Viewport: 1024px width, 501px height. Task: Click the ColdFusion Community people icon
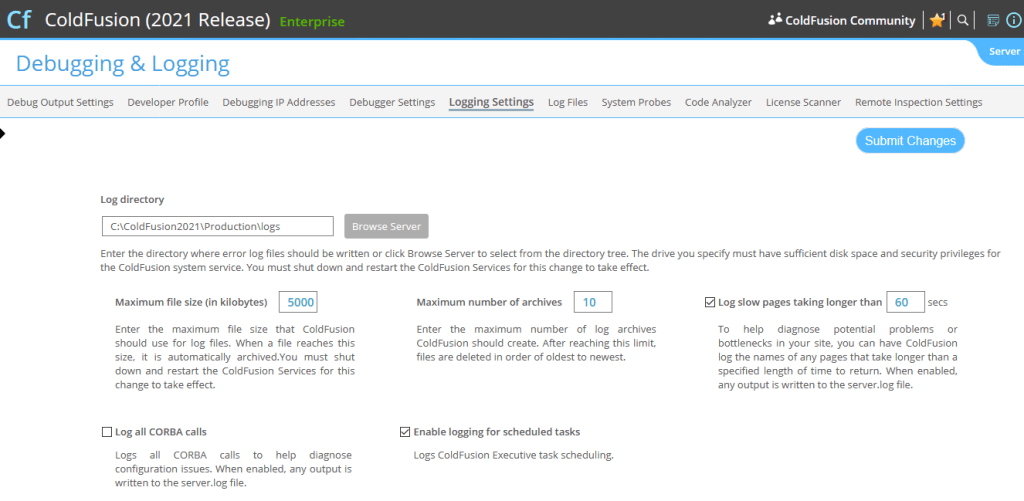click(x=774, y=20)
